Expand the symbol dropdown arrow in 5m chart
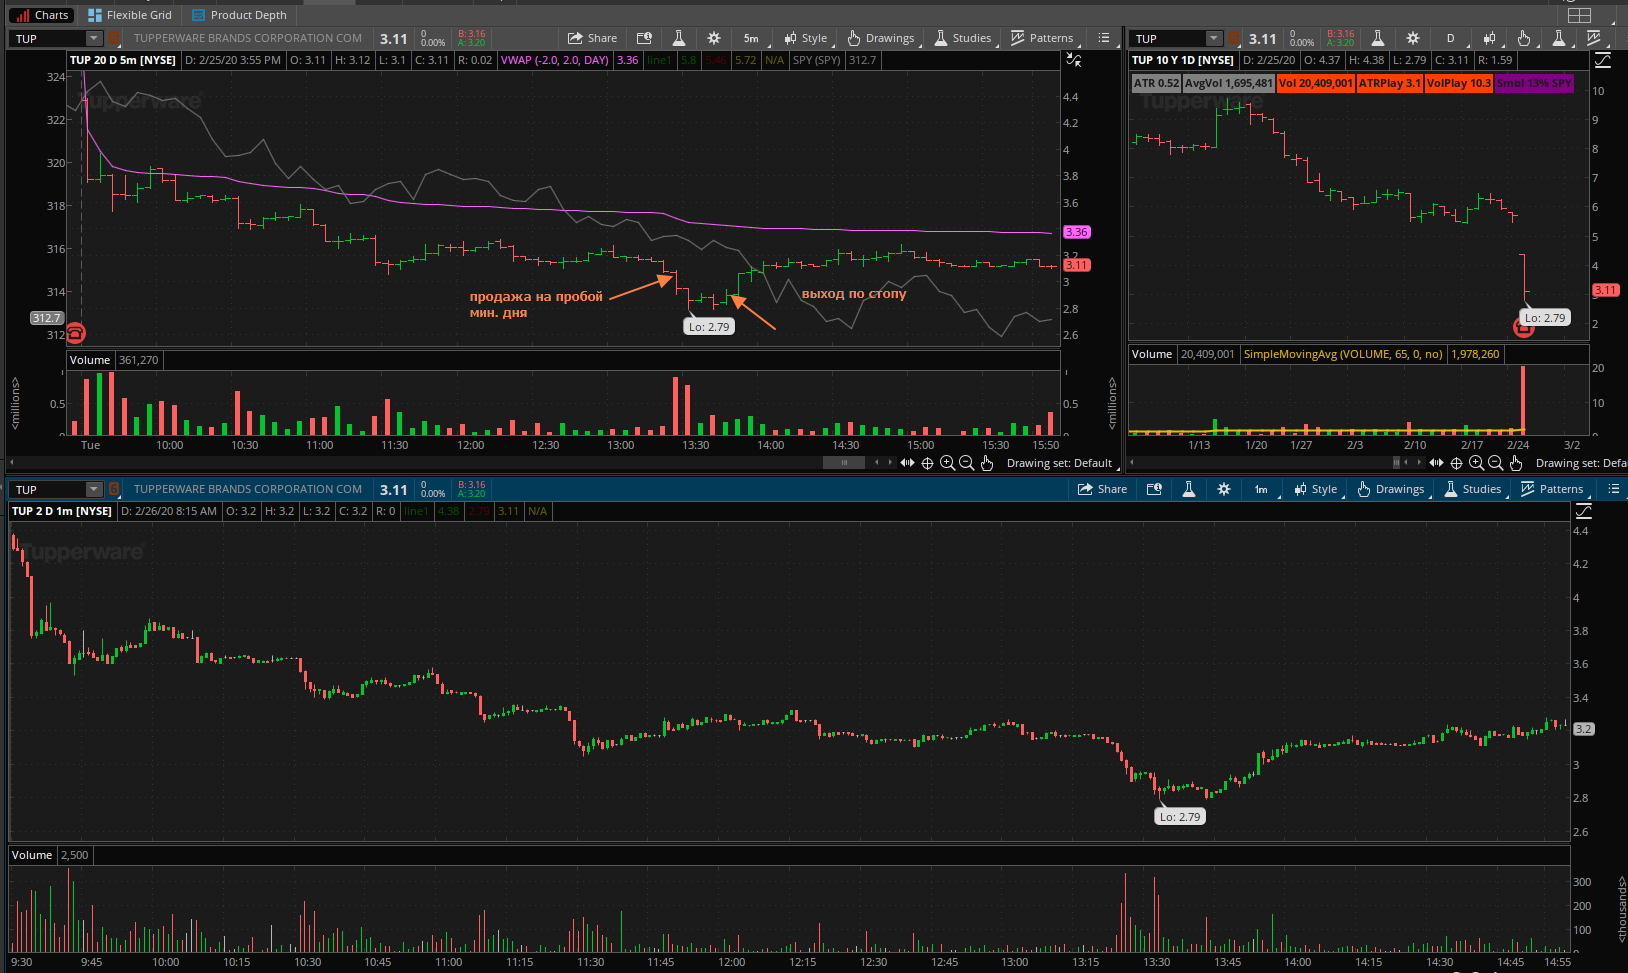Screen dimensions: 1628x973 (x=94, y=39)
